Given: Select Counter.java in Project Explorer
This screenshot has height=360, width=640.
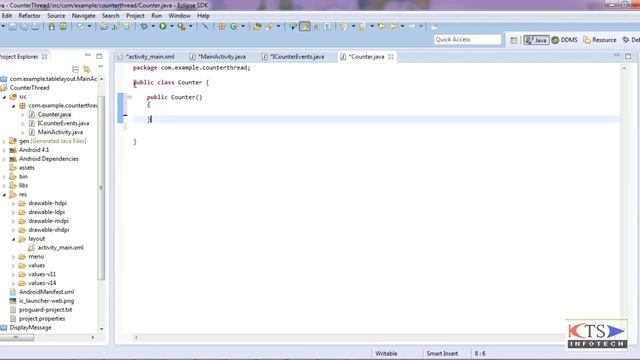Looking at the screenshot, I should [54, 114].
